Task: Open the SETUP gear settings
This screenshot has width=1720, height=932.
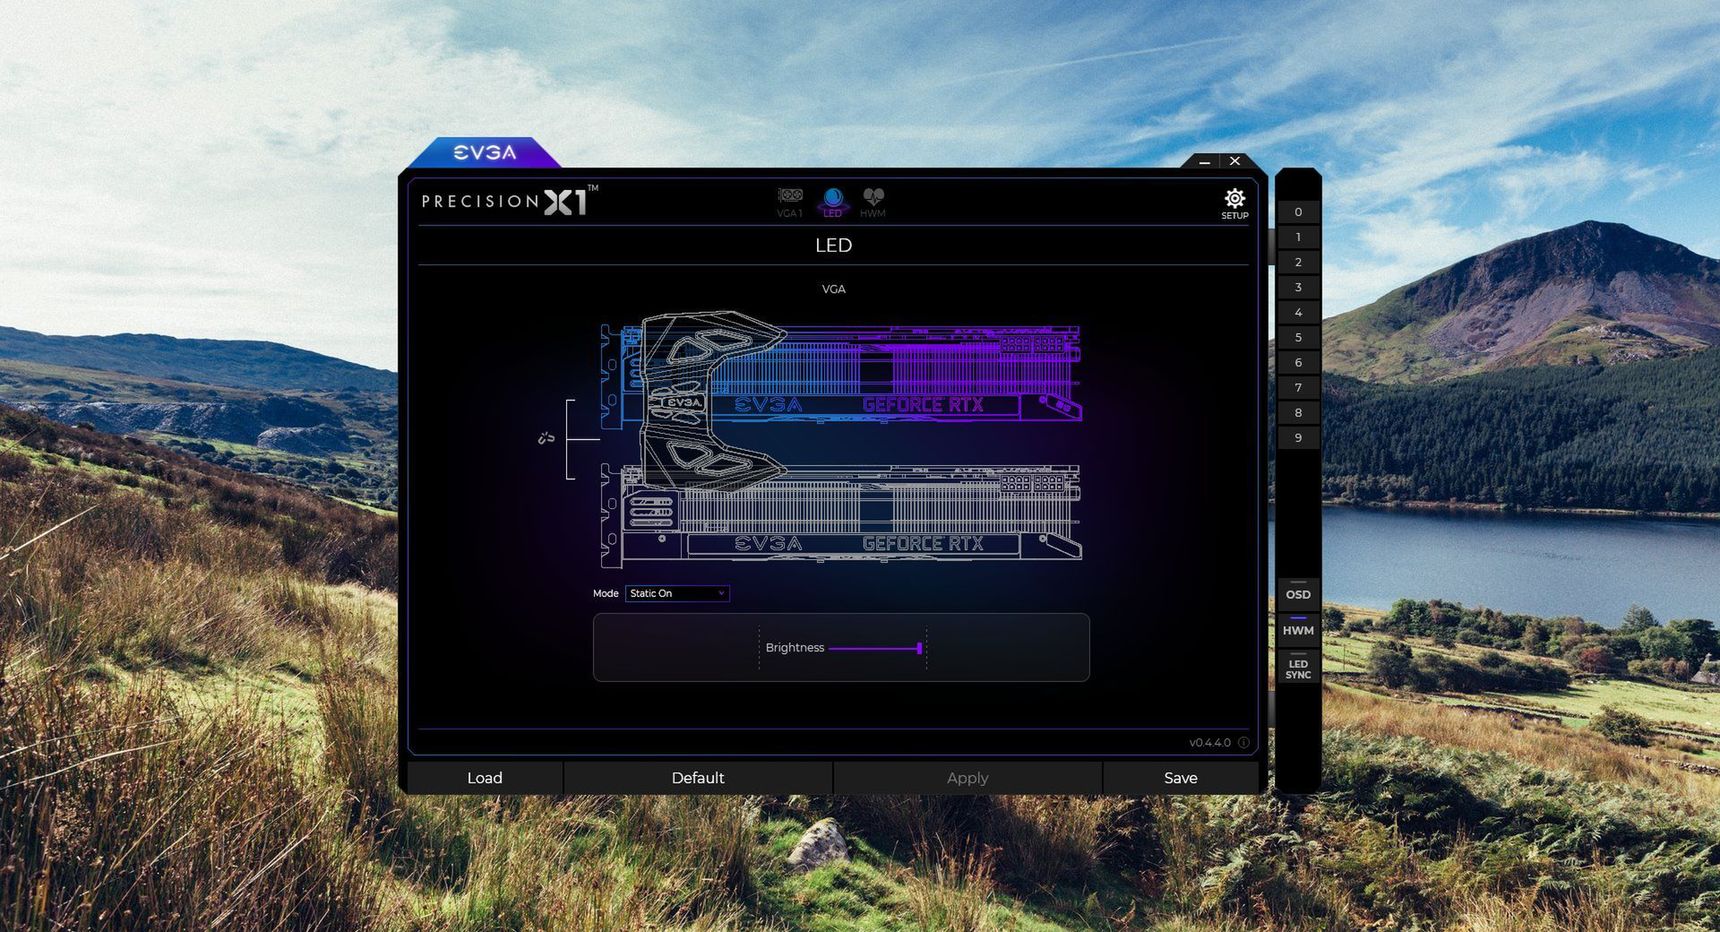Action: pyautogui.click(x=1235, y=203)
